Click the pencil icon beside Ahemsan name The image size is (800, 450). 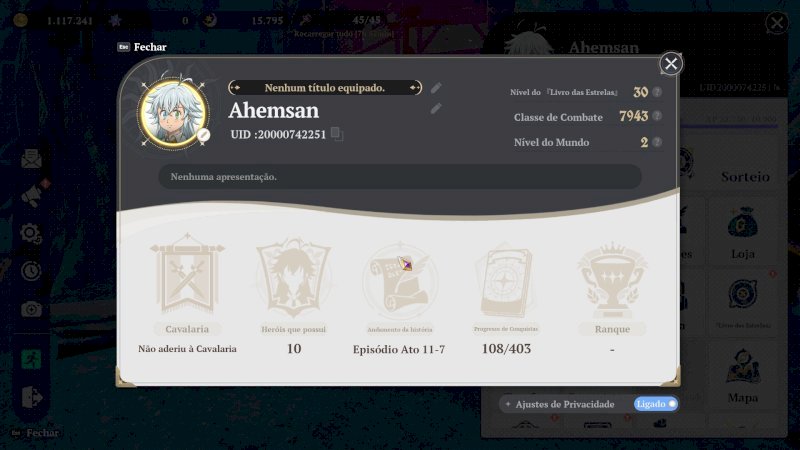[436, 108]
